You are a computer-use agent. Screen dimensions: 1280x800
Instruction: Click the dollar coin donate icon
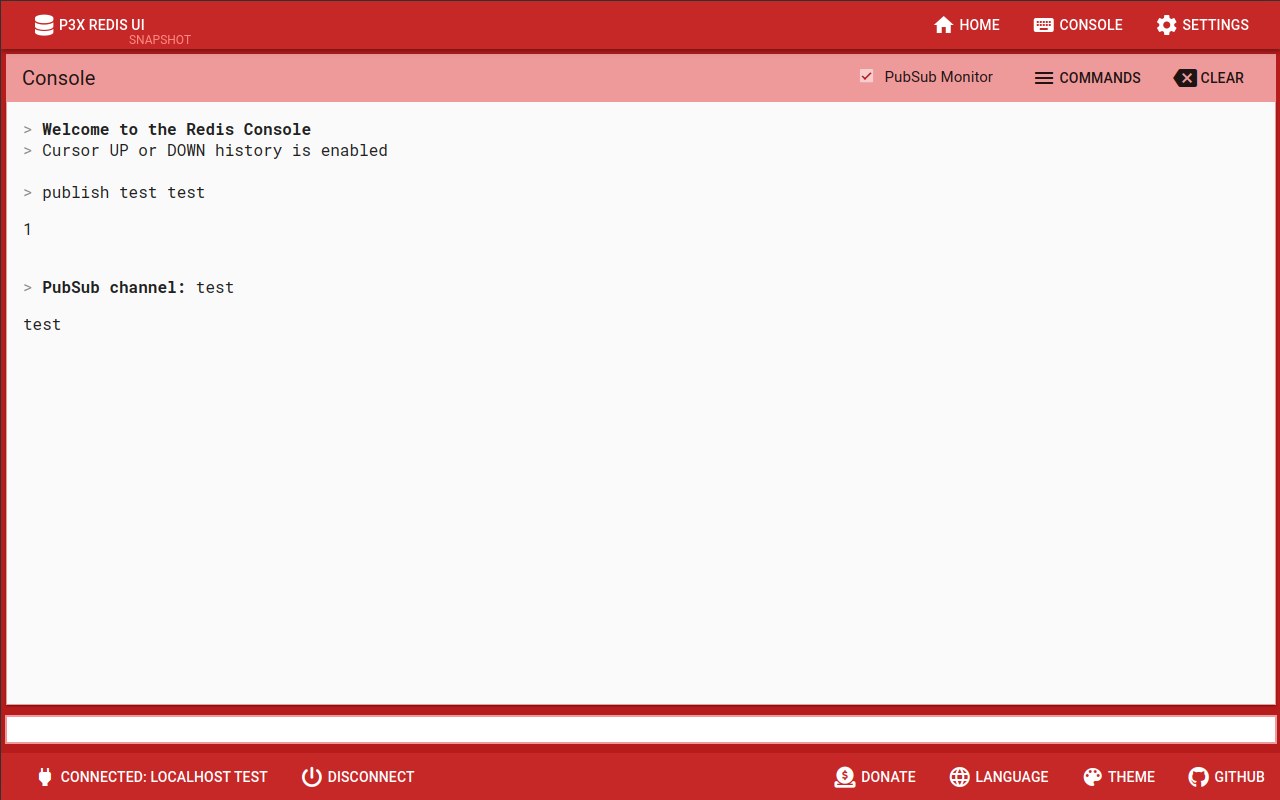(845, 777)
